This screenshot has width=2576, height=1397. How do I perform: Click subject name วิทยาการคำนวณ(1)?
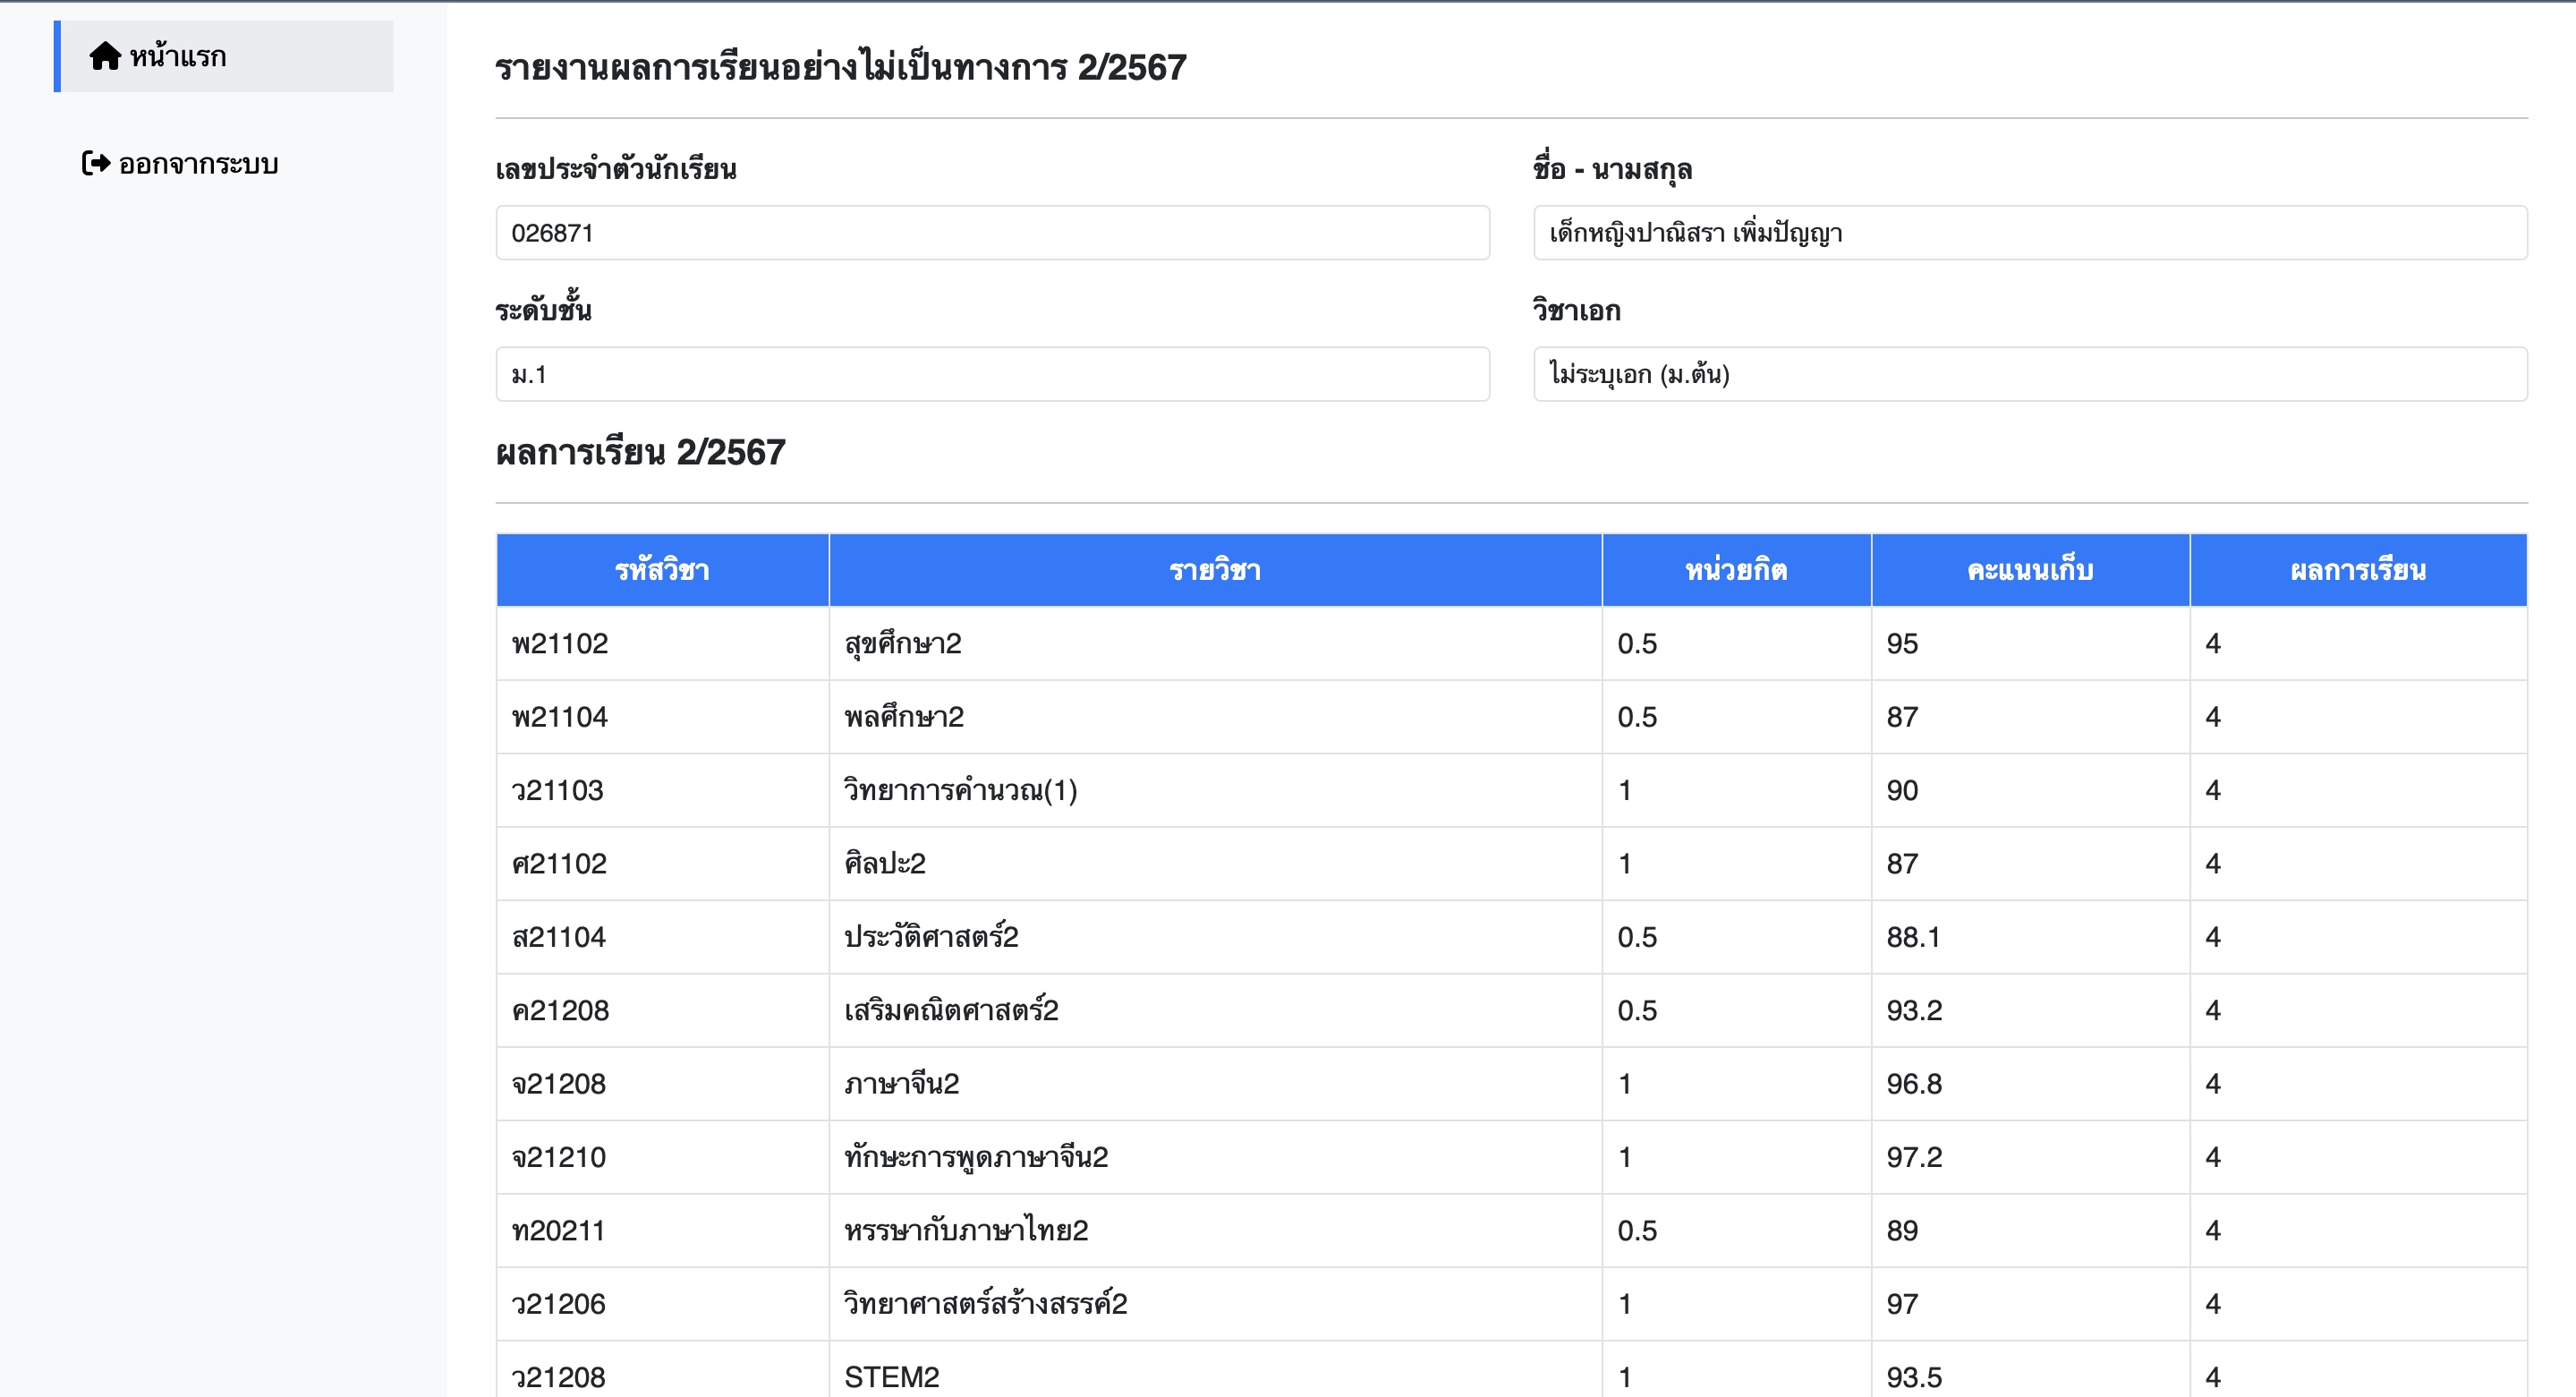[961, 791]
